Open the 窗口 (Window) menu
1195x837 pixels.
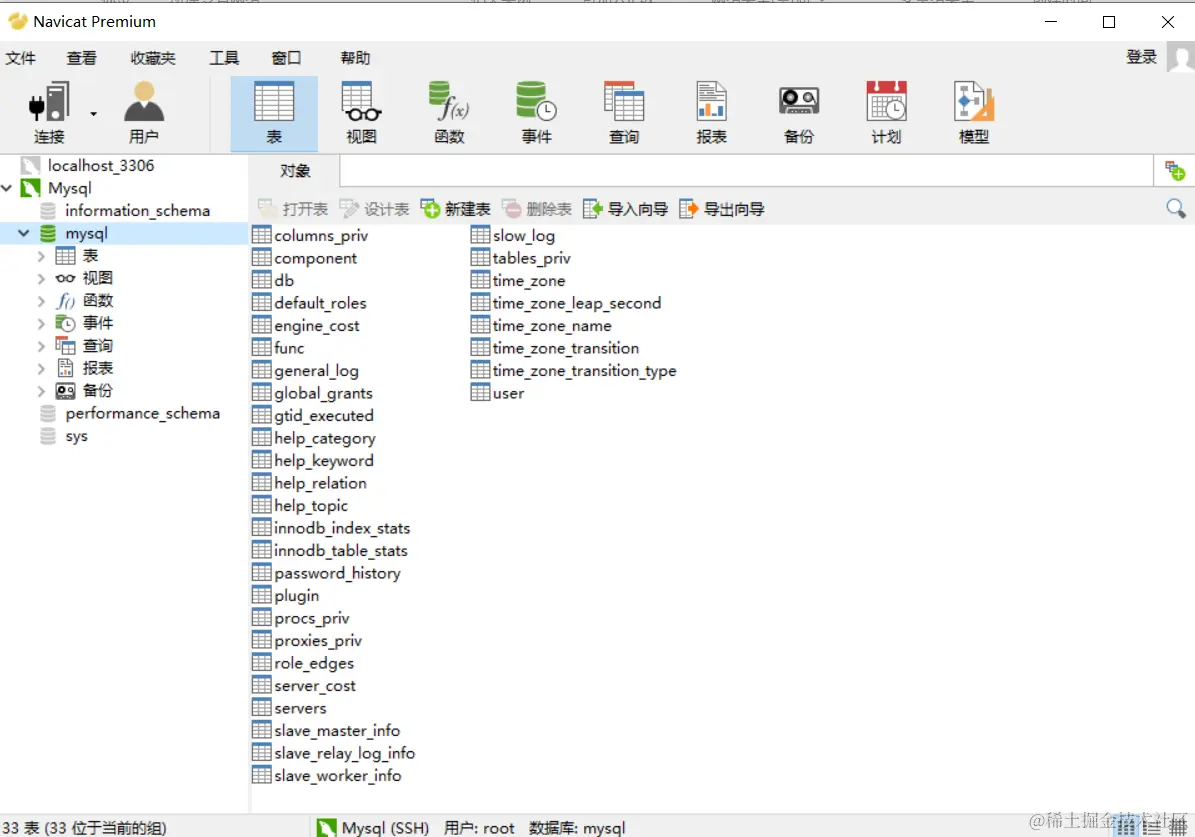[x=286, y=58]
